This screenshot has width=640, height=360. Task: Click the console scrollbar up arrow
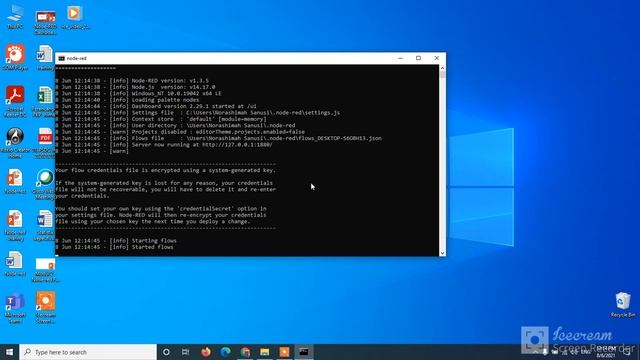click(442, 69)
